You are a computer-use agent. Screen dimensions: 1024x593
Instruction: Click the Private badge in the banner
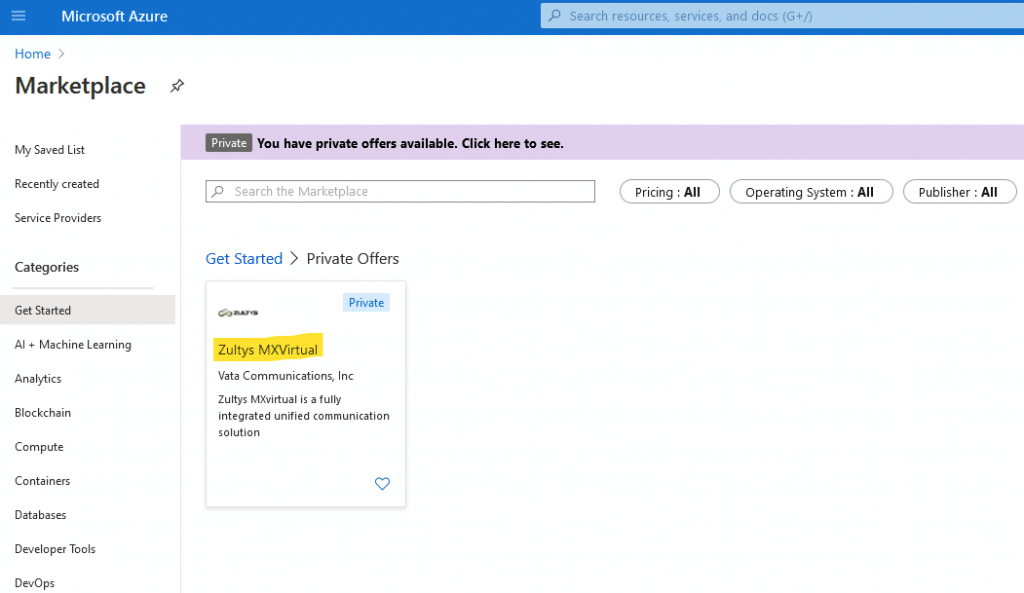[229, 143]
